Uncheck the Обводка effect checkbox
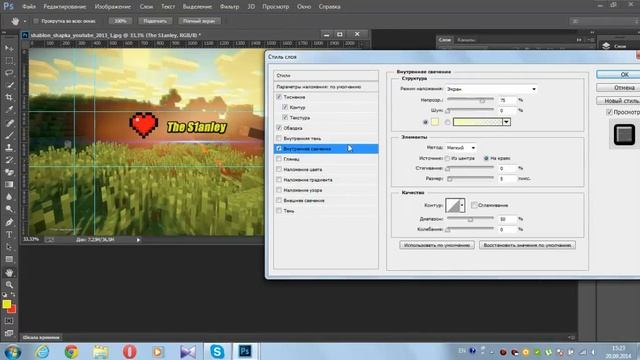This screenshot has height=360, width=640. tap(279, 128)
